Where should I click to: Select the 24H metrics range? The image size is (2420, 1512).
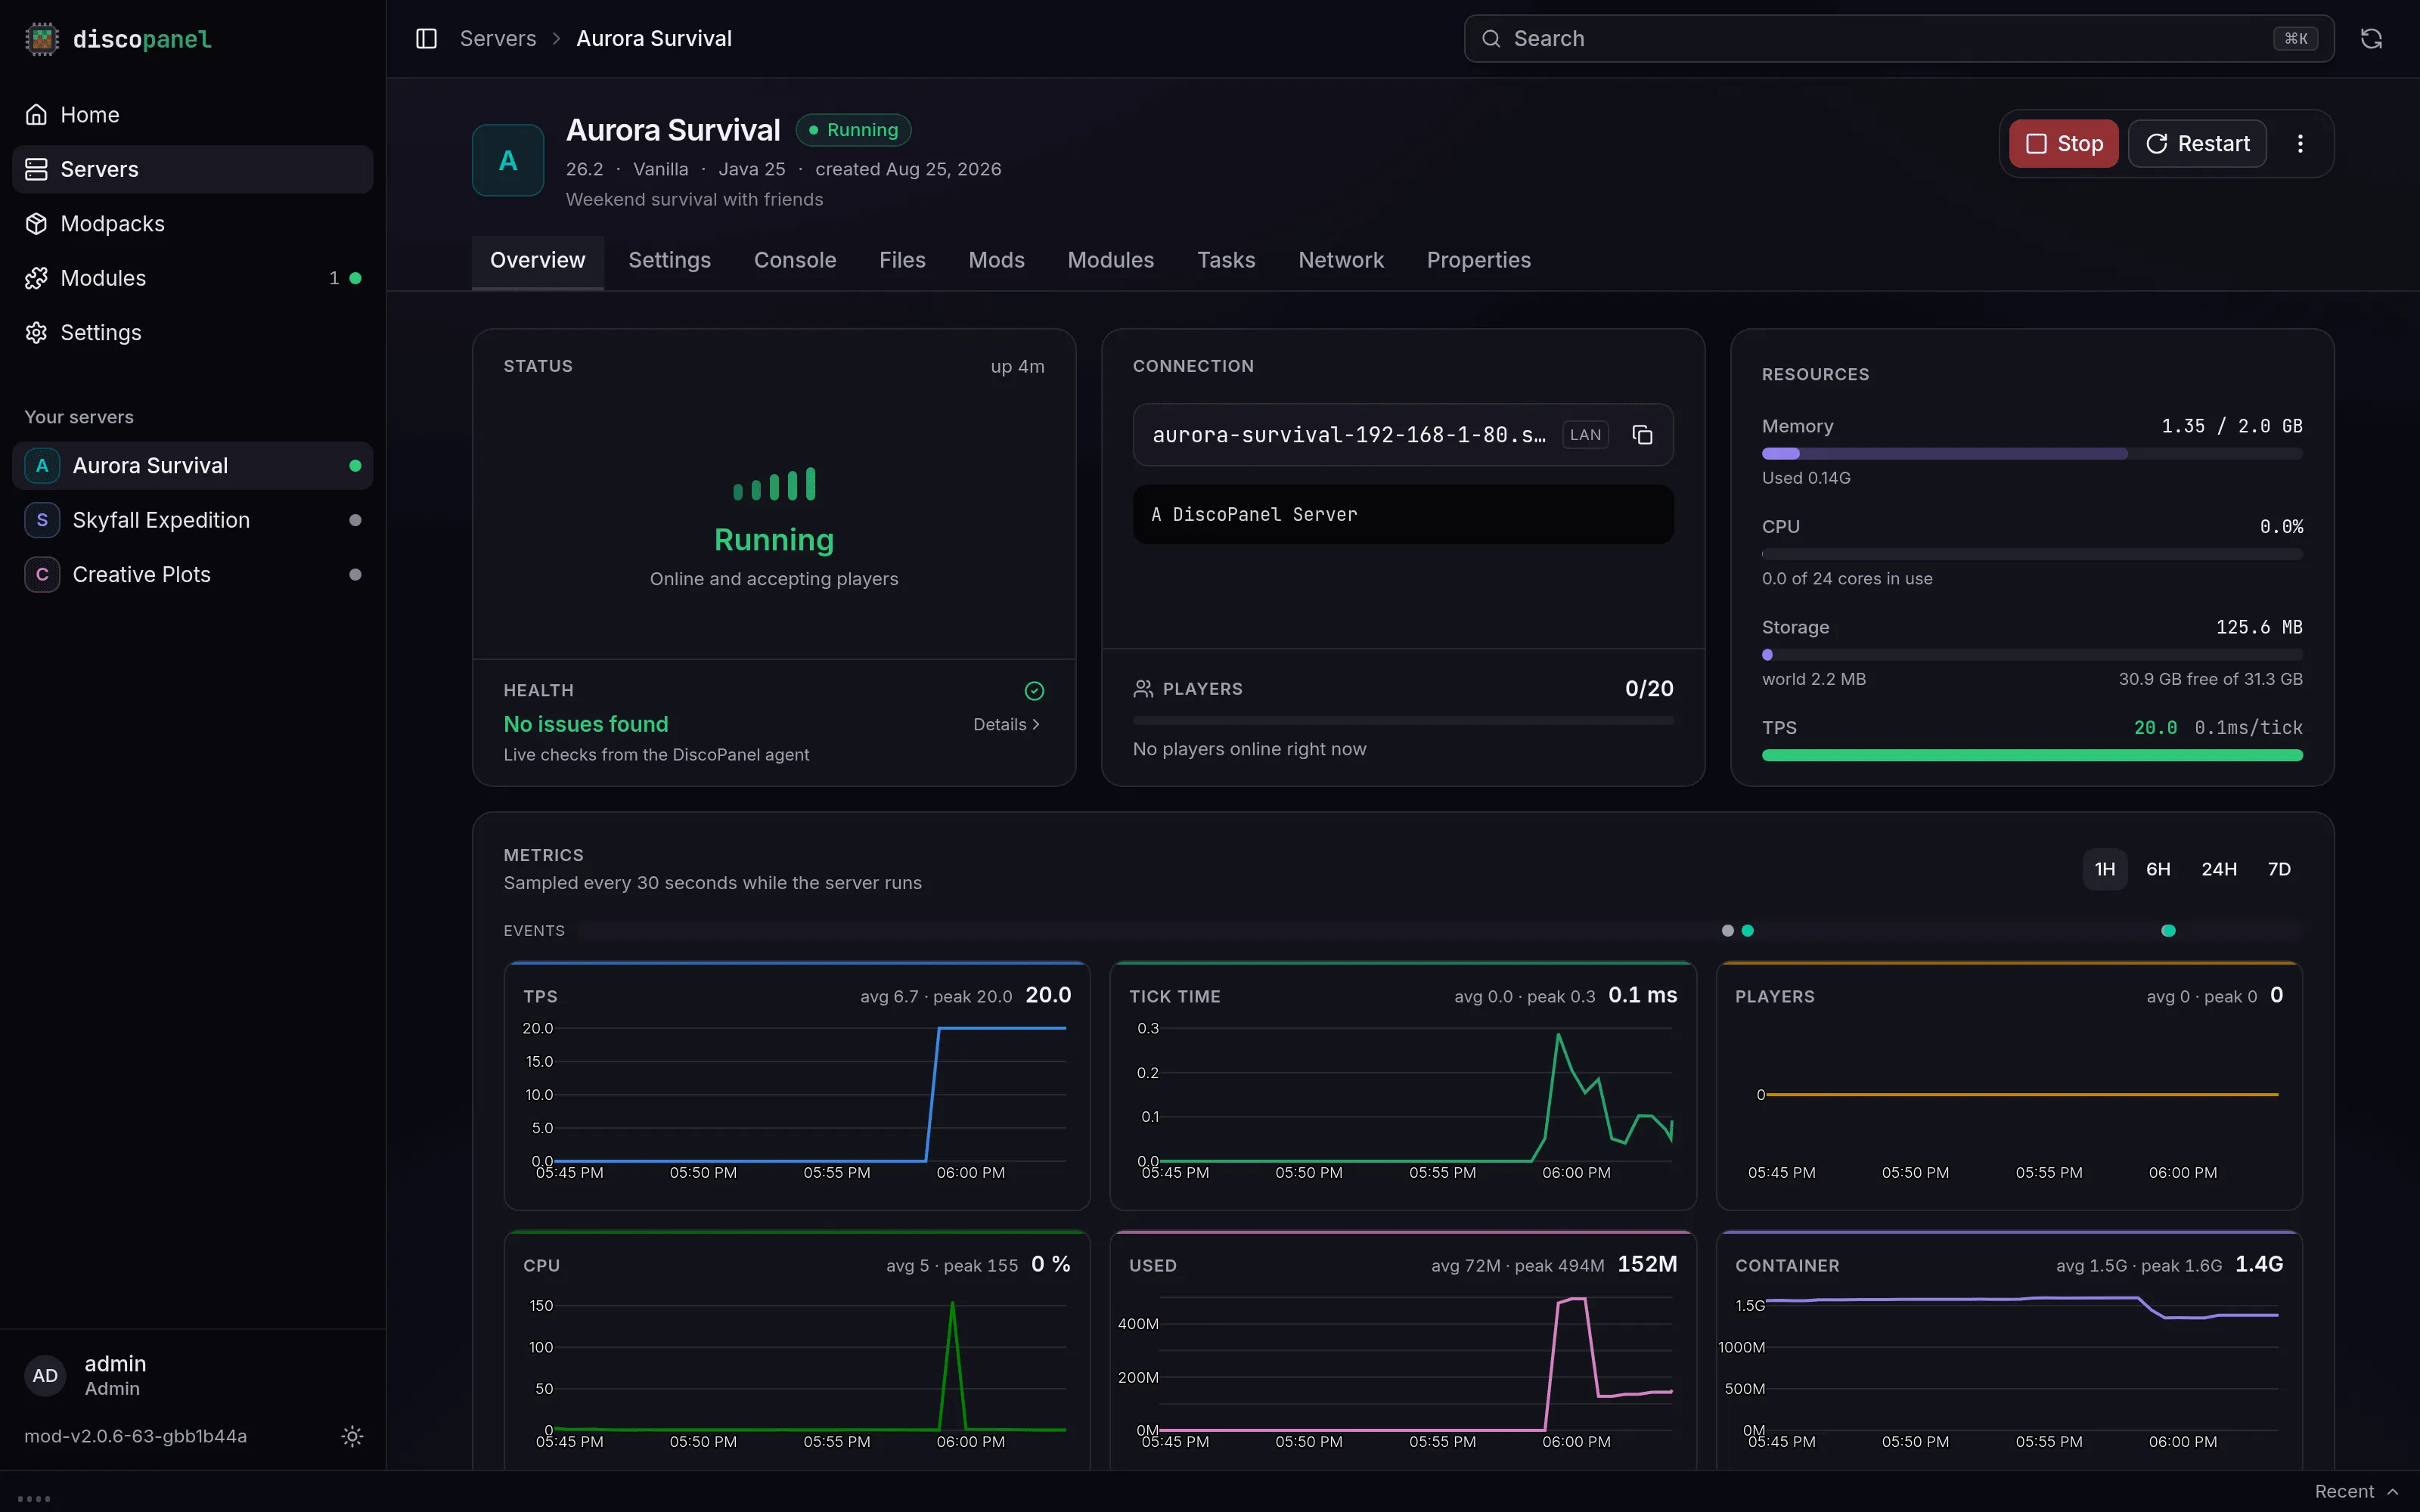[2218, 869]
